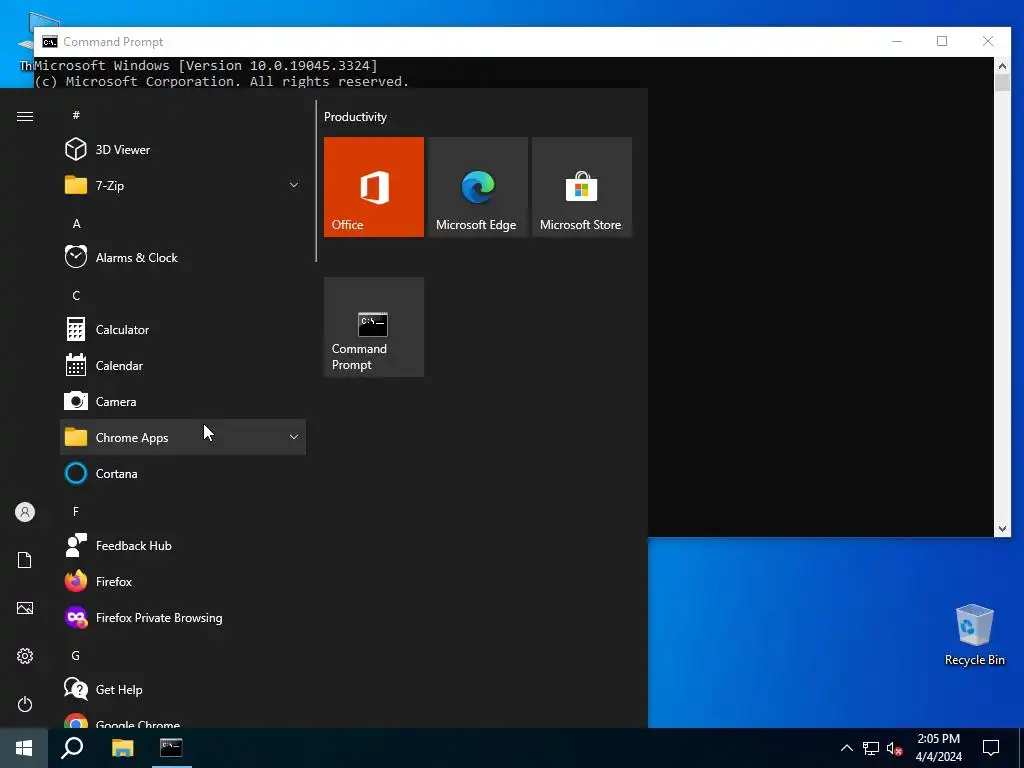
Task: Open the Microsoft Edge tile
Action: pos(477,187)
